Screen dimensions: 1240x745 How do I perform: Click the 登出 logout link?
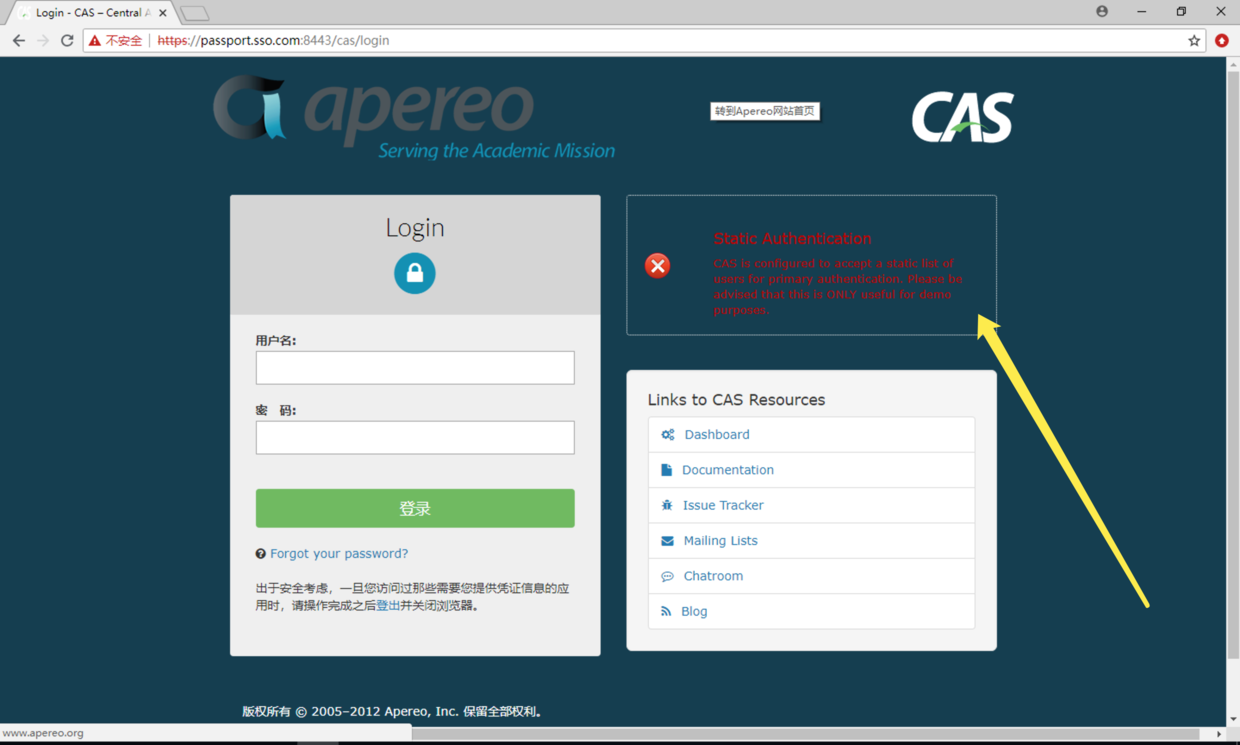point(388,606)
